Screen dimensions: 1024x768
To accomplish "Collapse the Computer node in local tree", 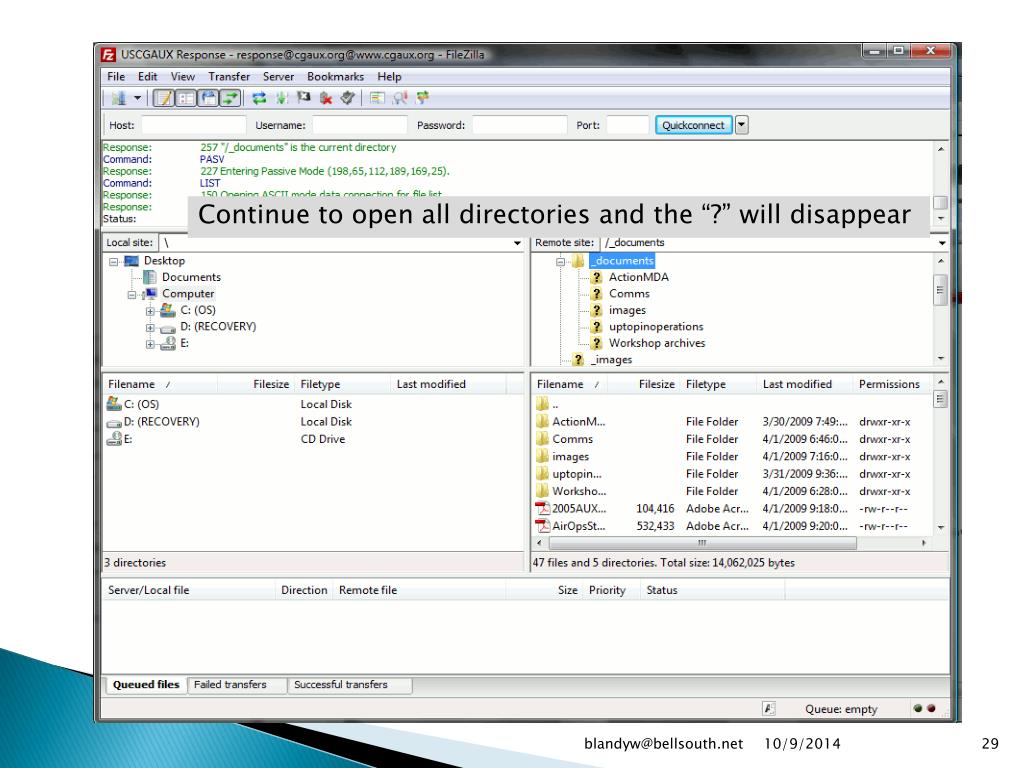I will click(132, 295).
